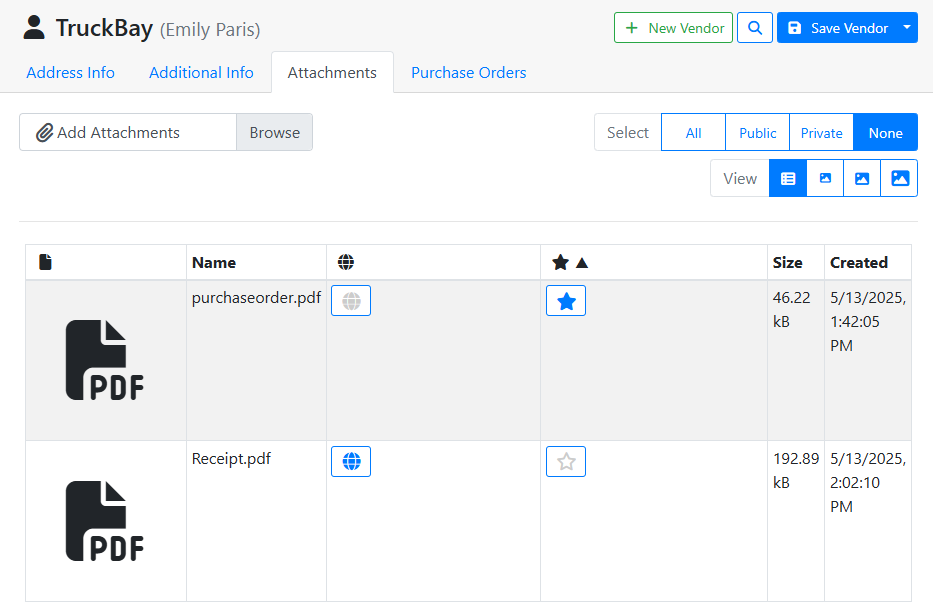Click the search magnifier icon button
The image size is (933, 616).
[755, 28]
